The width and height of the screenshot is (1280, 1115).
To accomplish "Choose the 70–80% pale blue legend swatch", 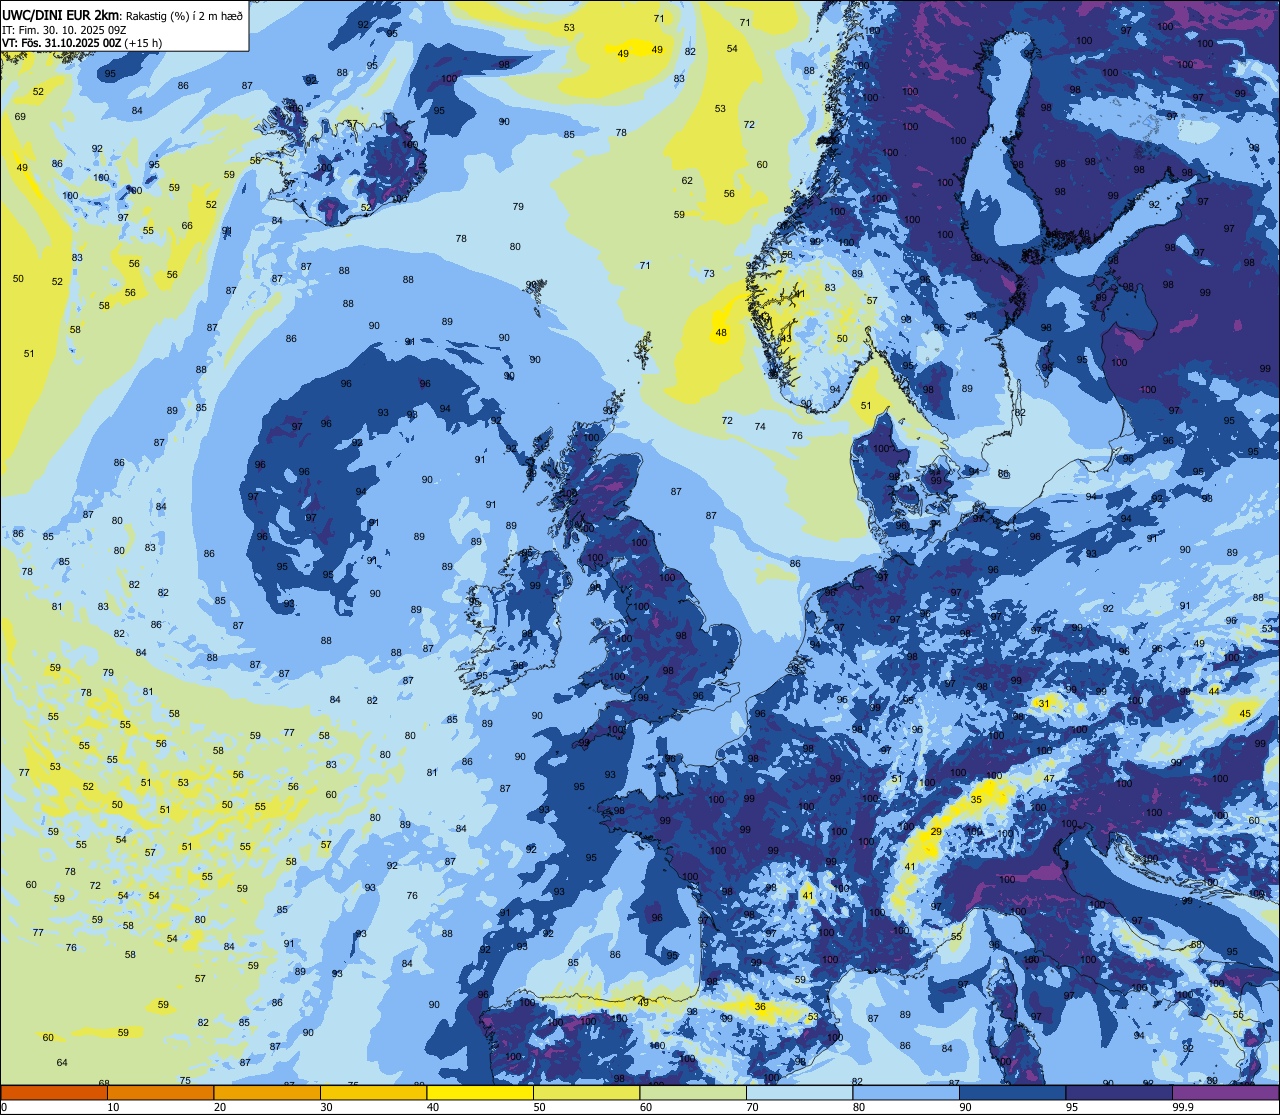I will coord(799,1092).
